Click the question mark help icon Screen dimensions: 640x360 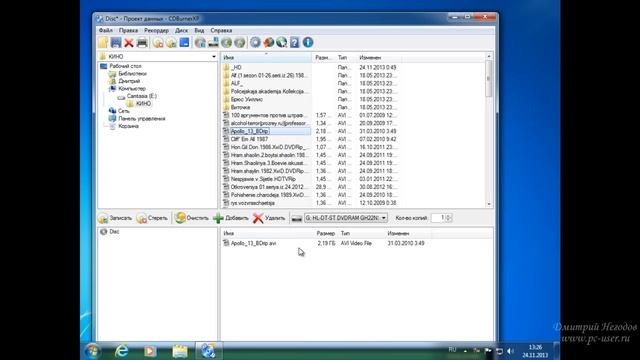coord(295,42)
